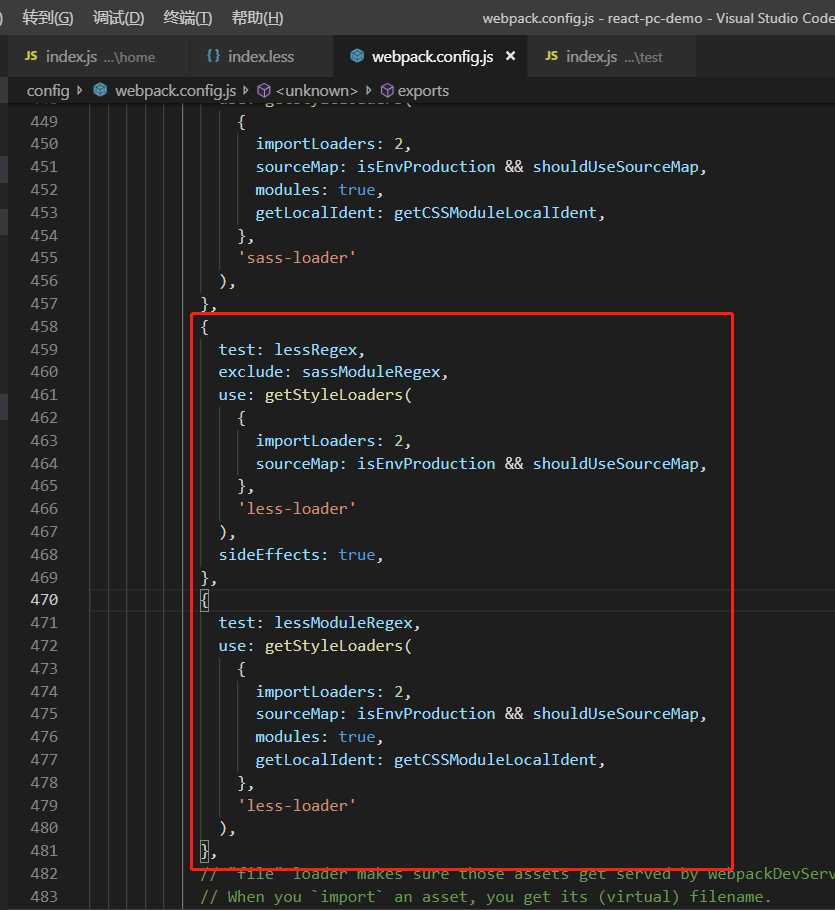Click closing bracket on line 481
The height and width of the screenshot is (910, 835).
coord(204,851)
